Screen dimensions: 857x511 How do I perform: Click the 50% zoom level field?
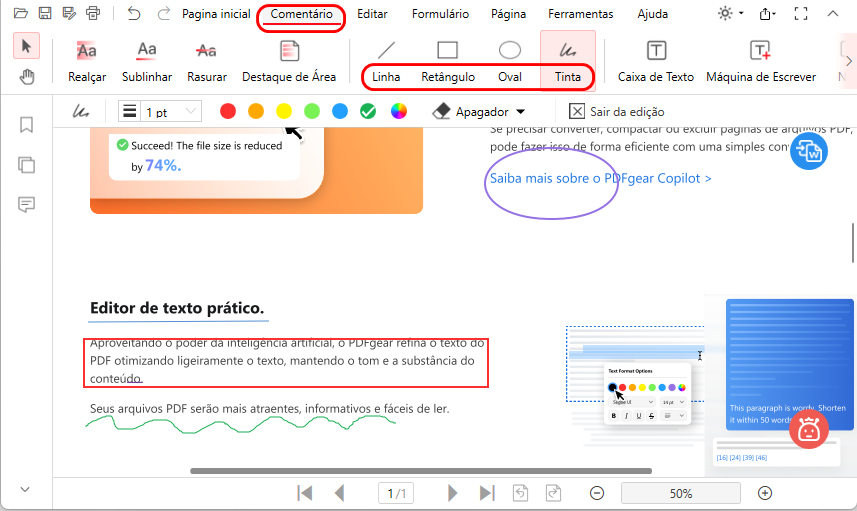[680, 494]
